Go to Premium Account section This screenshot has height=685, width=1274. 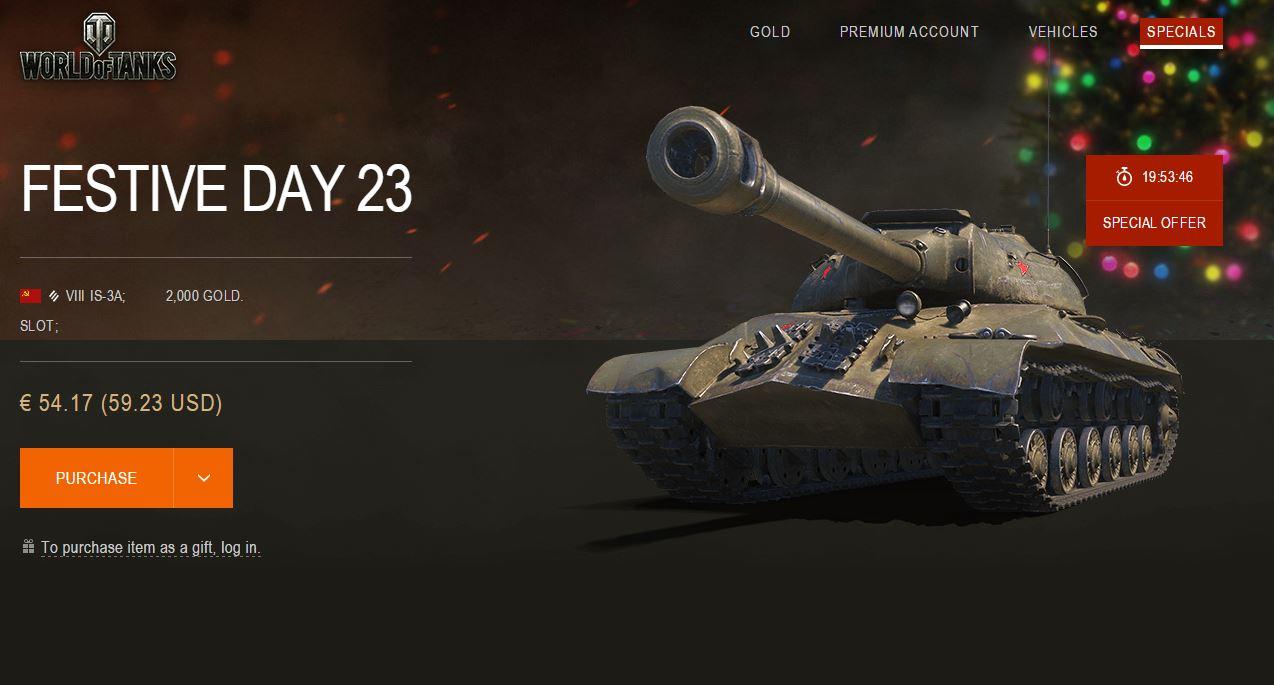[909, 32]
